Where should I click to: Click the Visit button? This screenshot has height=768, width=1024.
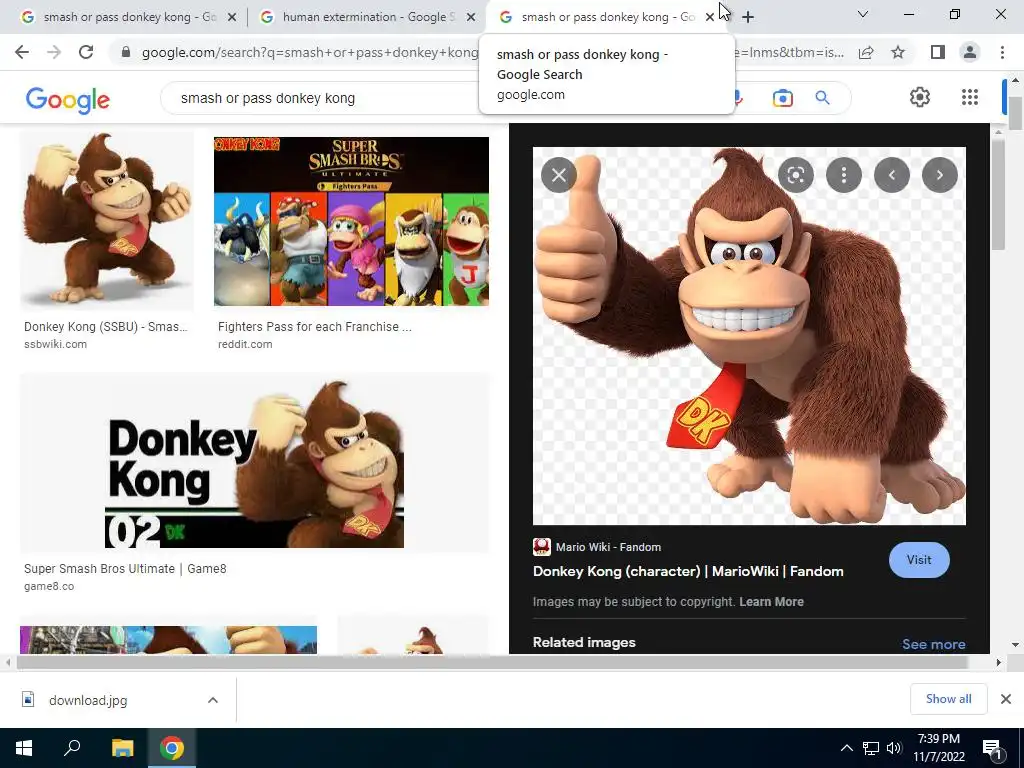click(919, 560)
